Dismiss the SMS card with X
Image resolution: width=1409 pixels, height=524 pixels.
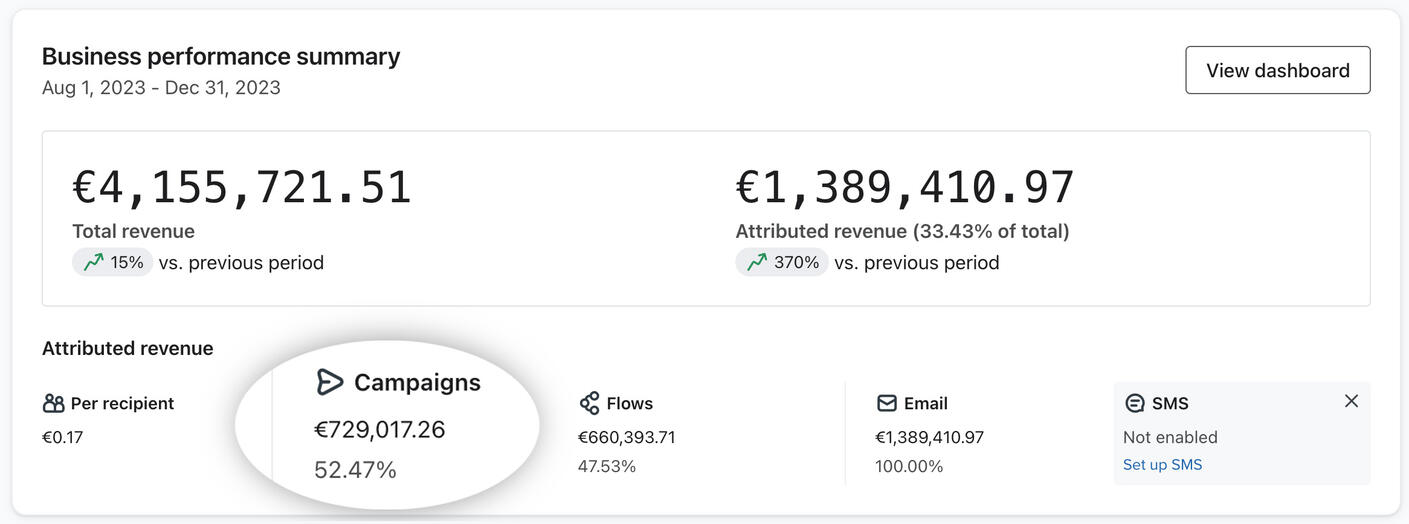[1351, 401]
